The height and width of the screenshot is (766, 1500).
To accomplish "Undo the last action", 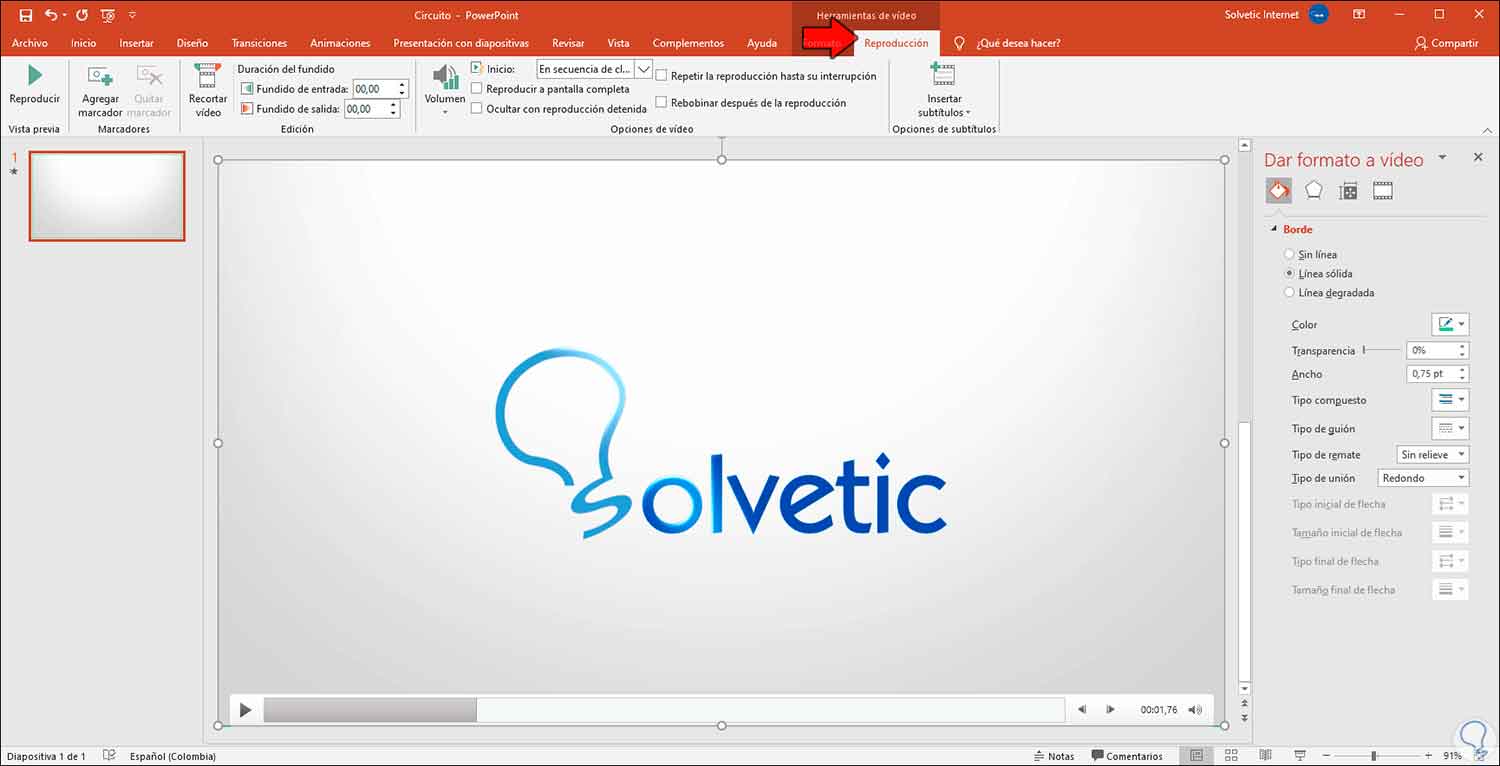I will click(x=51, y=15).
